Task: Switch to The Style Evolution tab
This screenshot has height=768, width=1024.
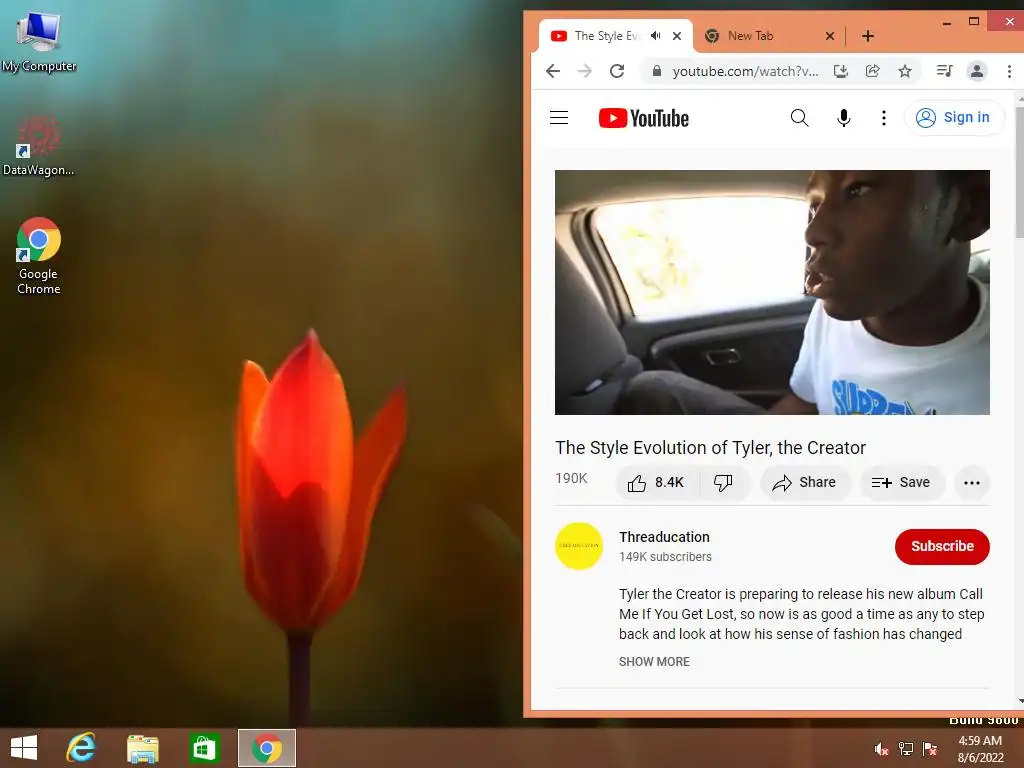Action: (x=607, y=36)
